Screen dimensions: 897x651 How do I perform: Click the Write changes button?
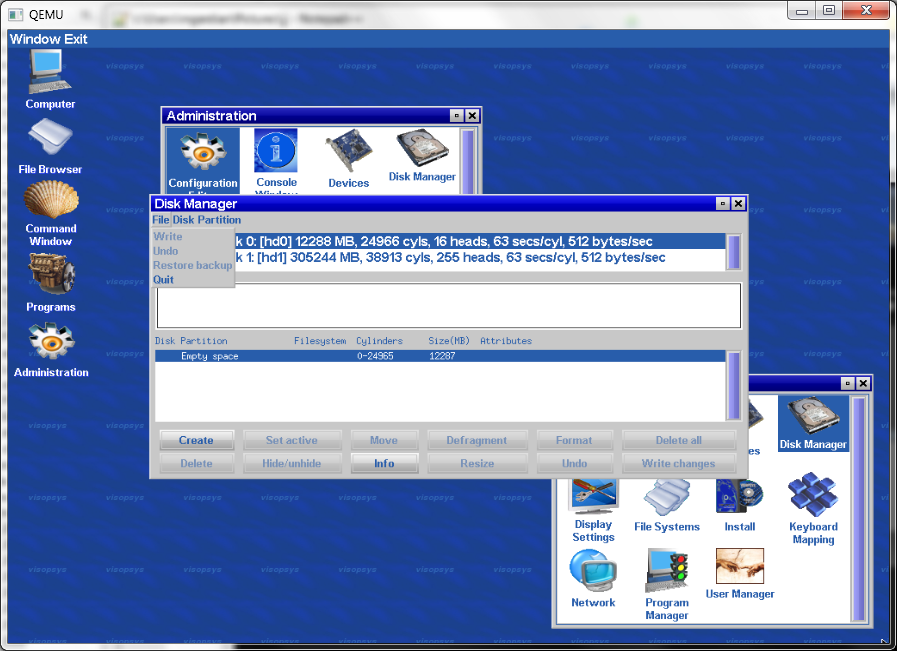click(678, 463)
